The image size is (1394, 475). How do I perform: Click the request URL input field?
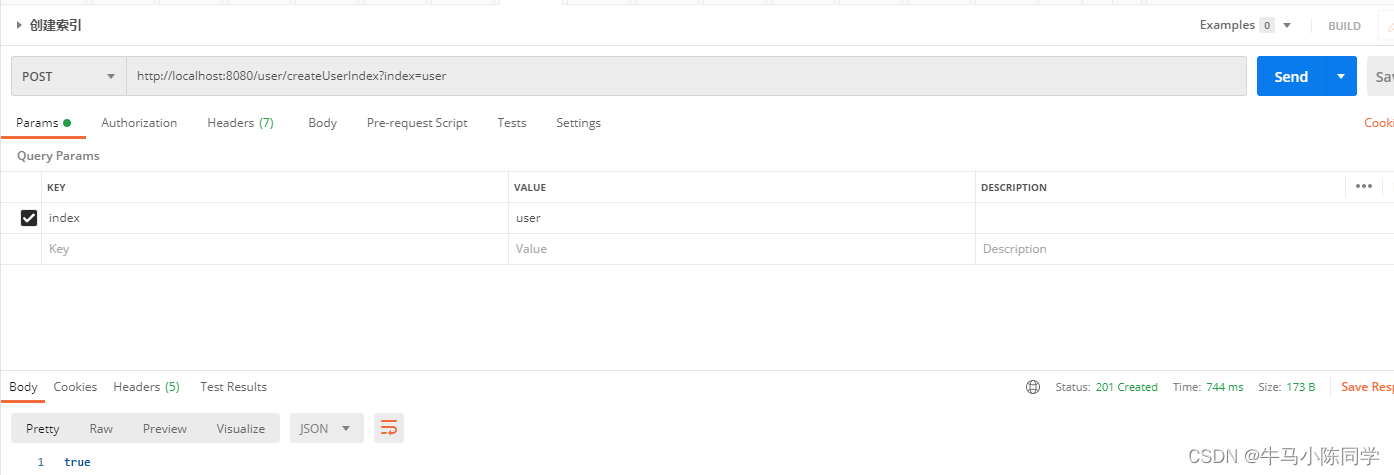(686, 76)
